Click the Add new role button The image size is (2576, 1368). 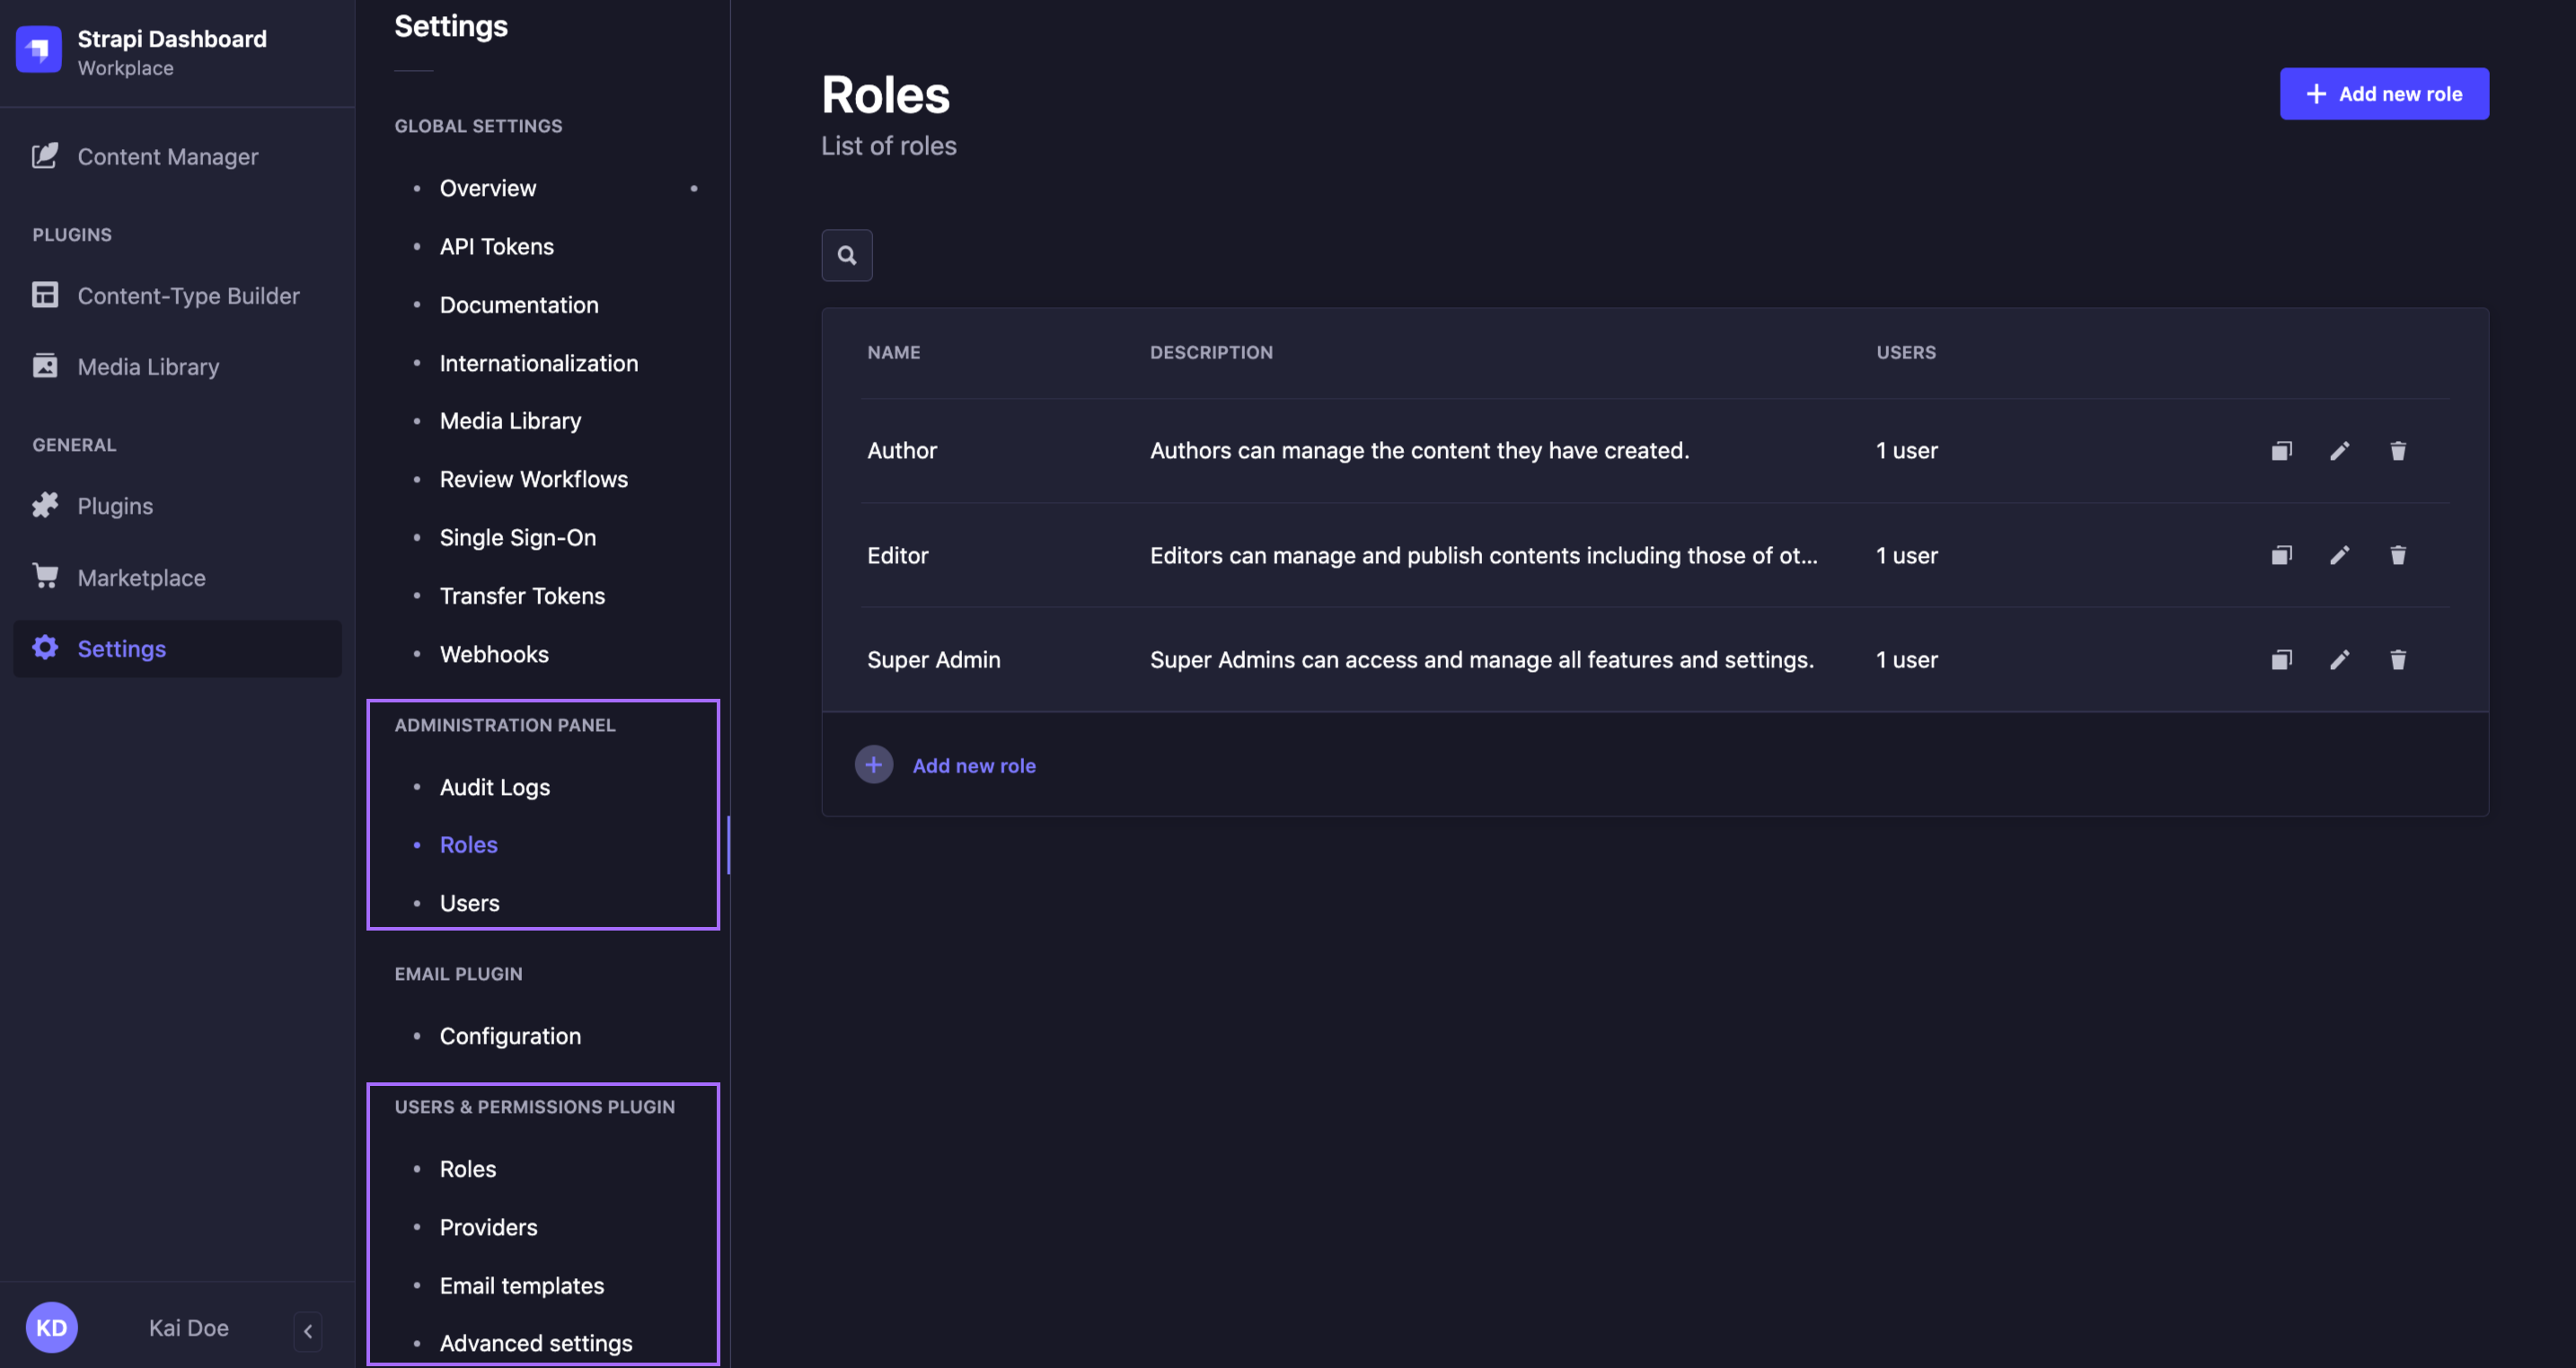coord(2384,93)
